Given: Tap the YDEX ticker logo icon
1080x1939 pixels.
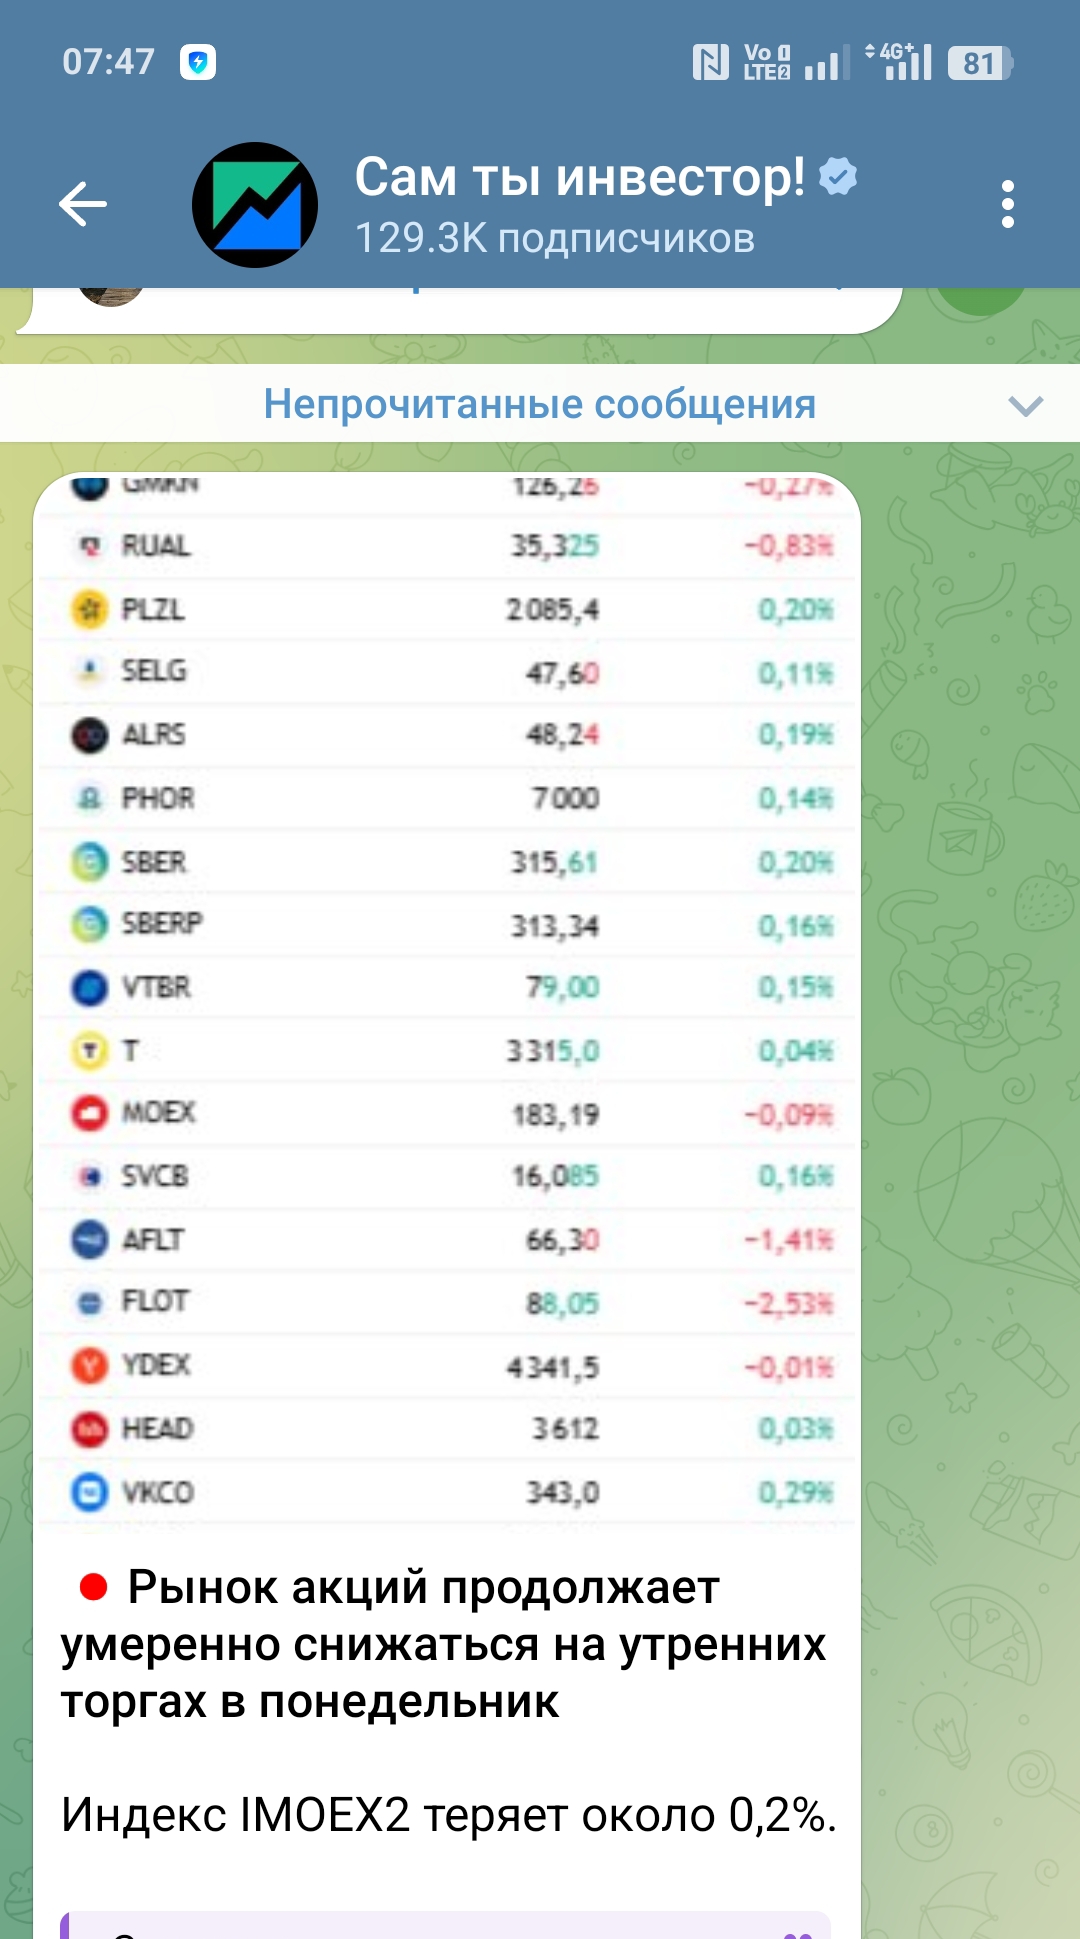Looking at the screenshot, I should 90,1365.
